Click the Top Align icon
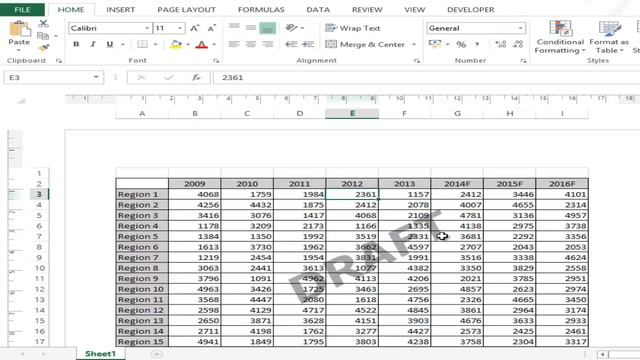This screenshot has height=360, width=640. (x=234, y=28)
